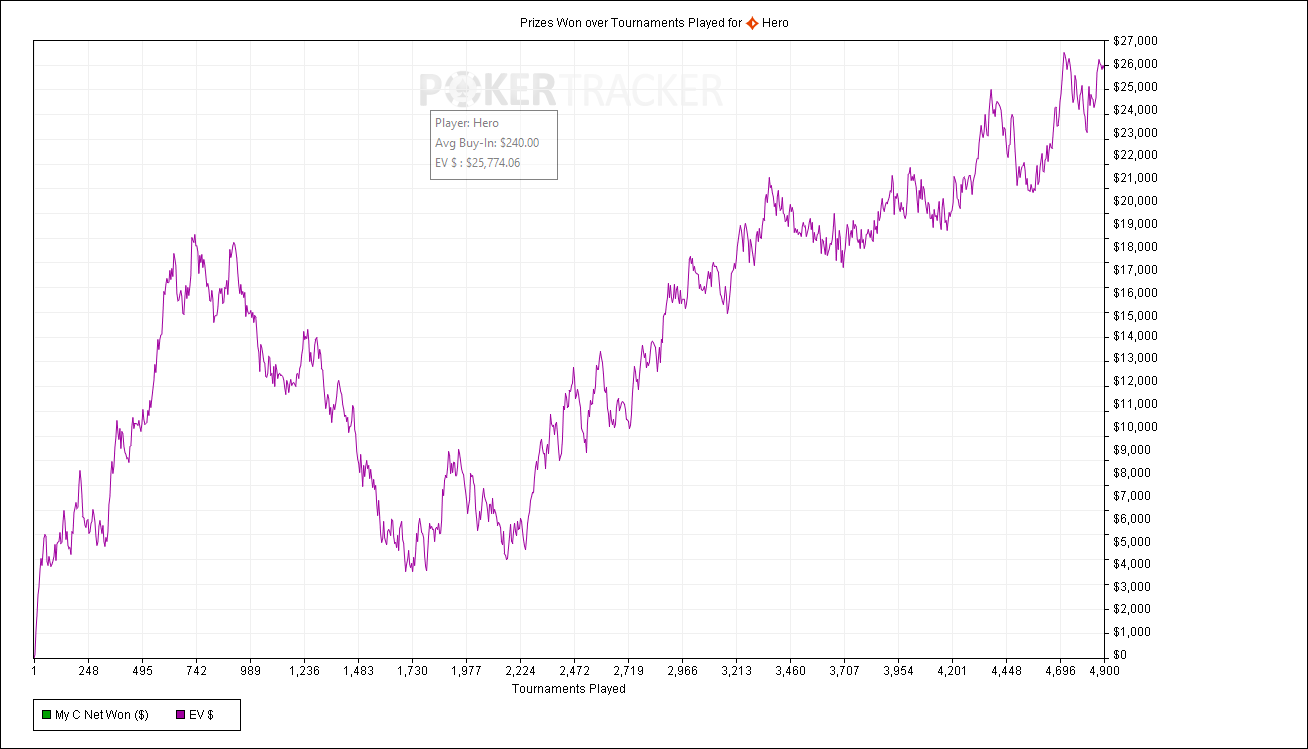
Task: Click the $1,000 y-axis label
Action: tap(1132, 632)
